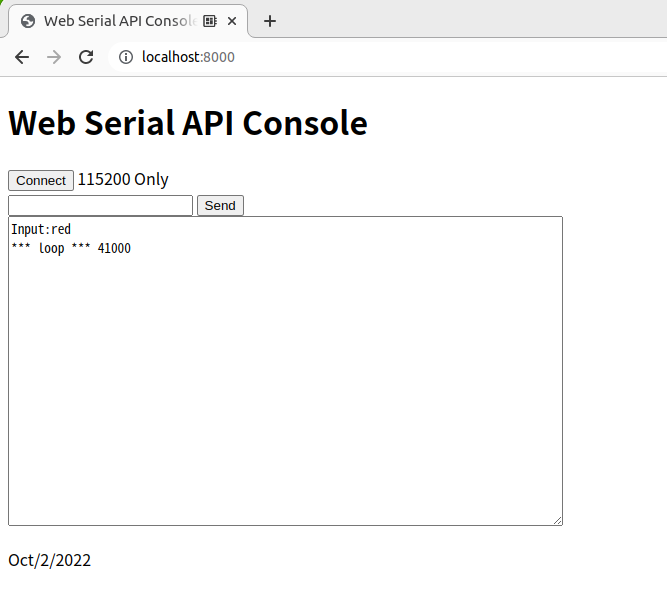Click the browser back arrow
Viewport: 667px width, 594px height.
tap(22, 57)
